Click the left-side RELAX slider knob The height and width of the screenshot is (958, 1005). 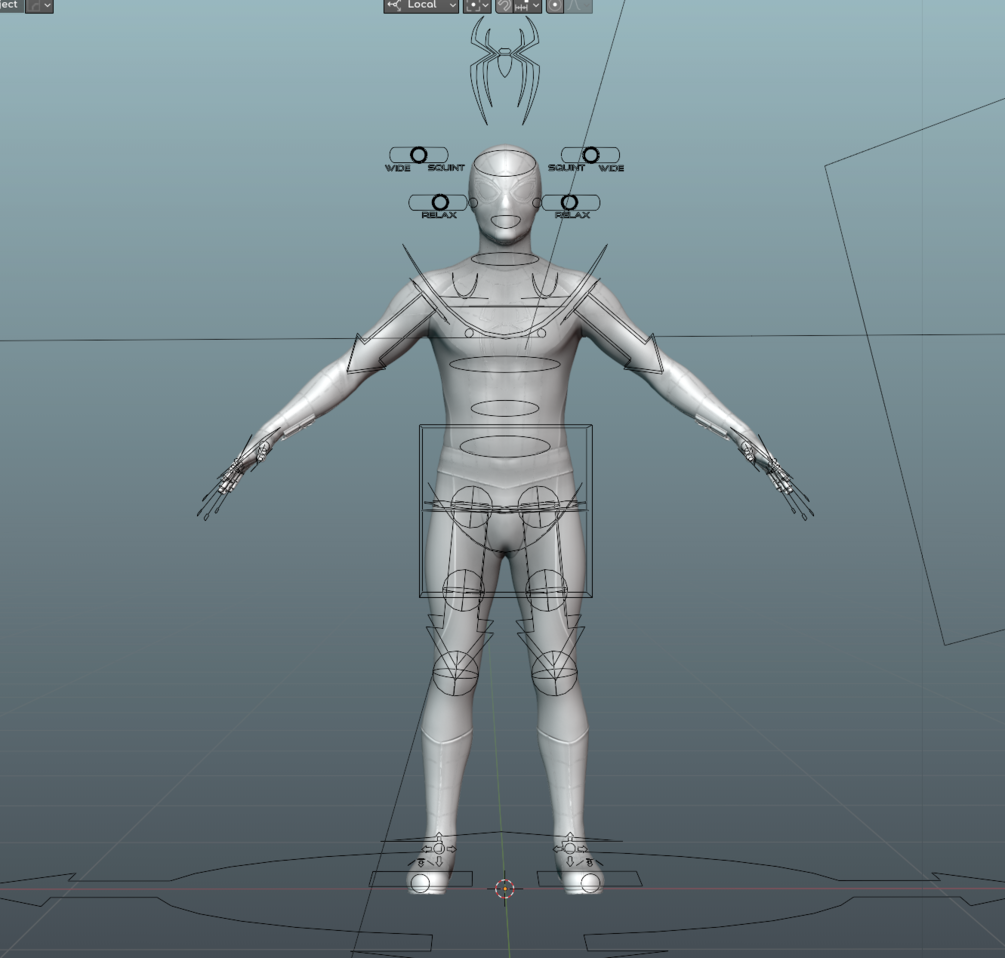point(440,202)
